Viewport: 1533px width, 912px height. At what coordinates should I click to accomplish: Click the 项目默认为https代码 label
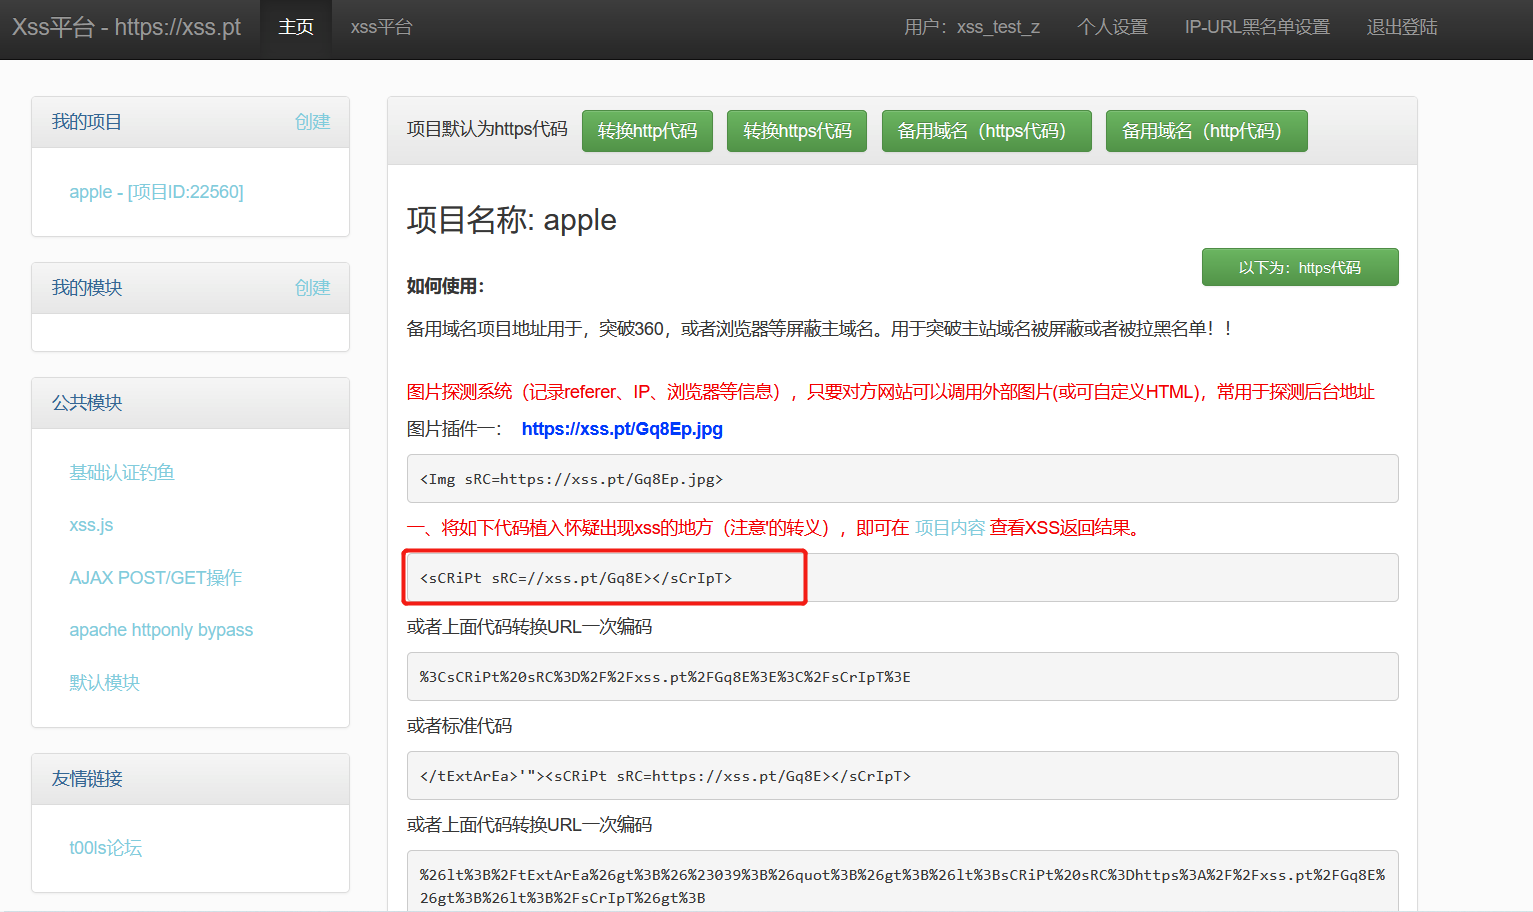(x=487, y=129)
